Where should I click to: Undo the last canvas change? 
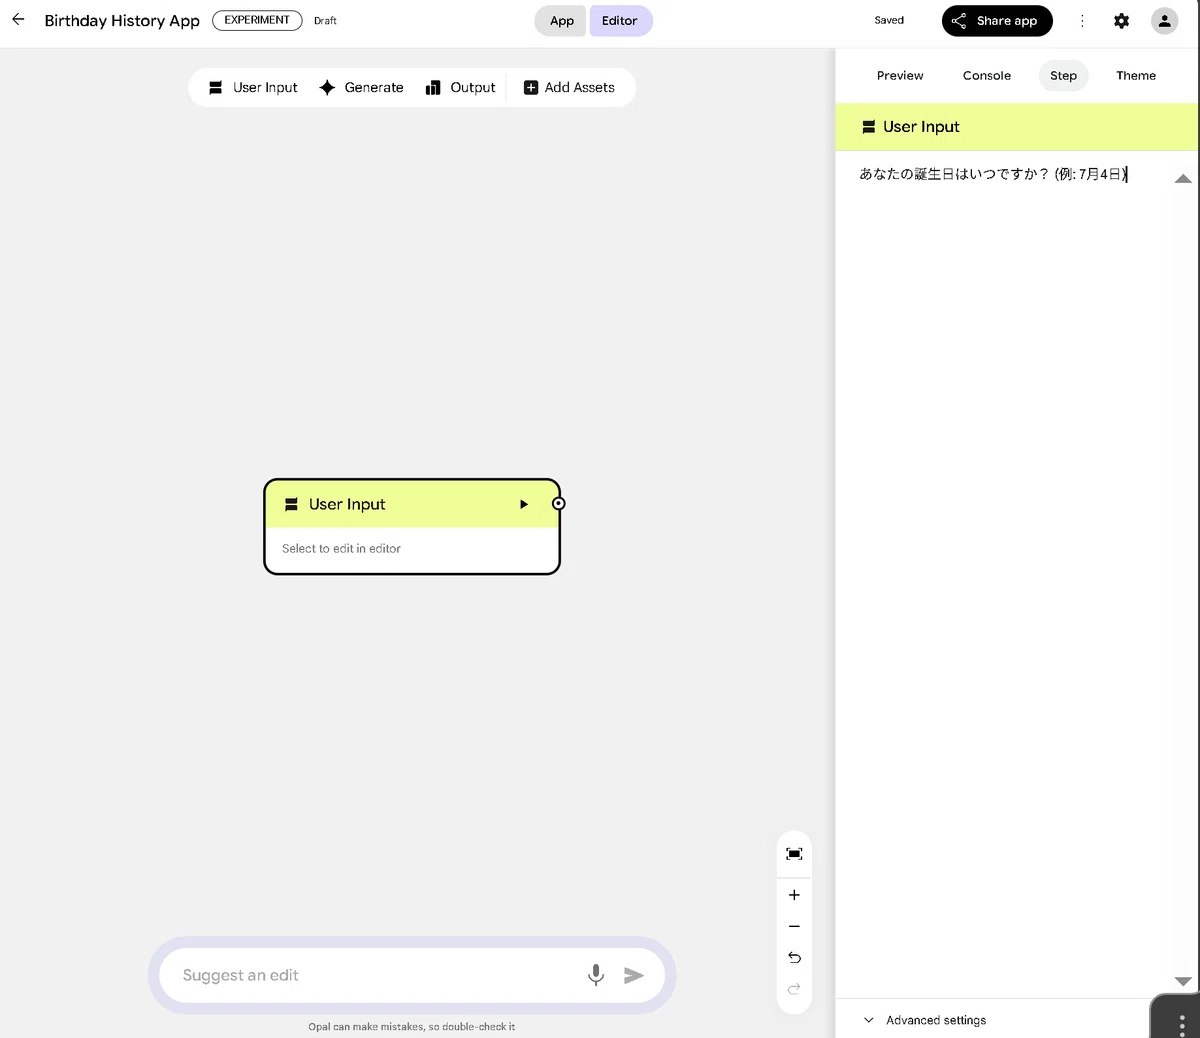click(x=794, y=958)
